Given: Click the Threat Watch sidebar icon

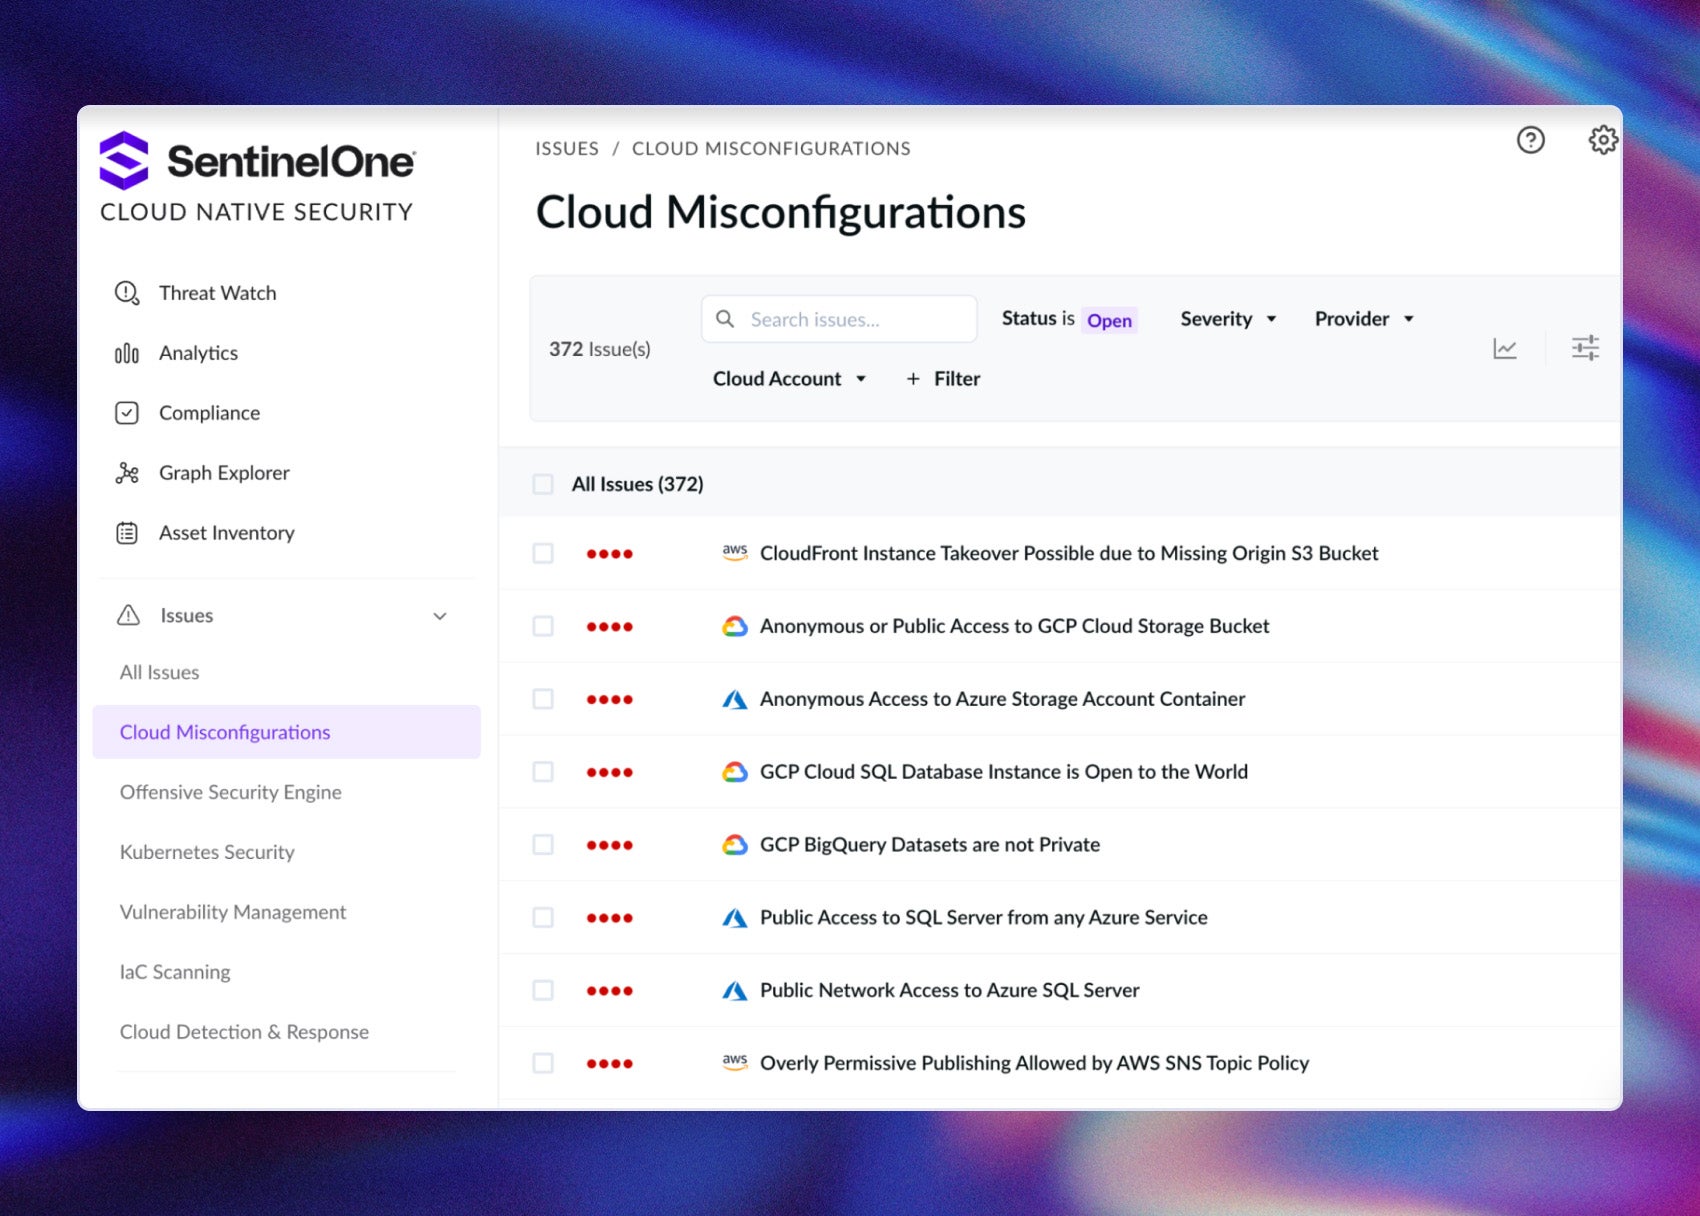Looking at the screenshot, I should coord(127,293).
